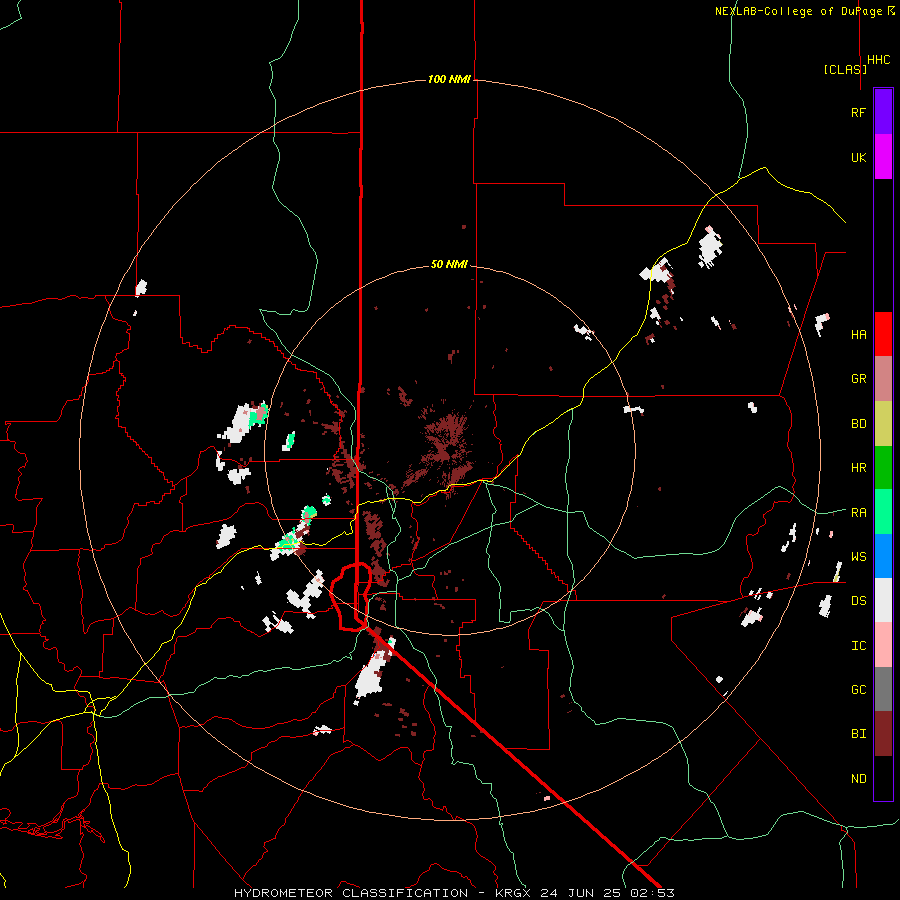
Task: Click the ND black legend swatch
Action: pyautogui.click(x=883, y=778)
